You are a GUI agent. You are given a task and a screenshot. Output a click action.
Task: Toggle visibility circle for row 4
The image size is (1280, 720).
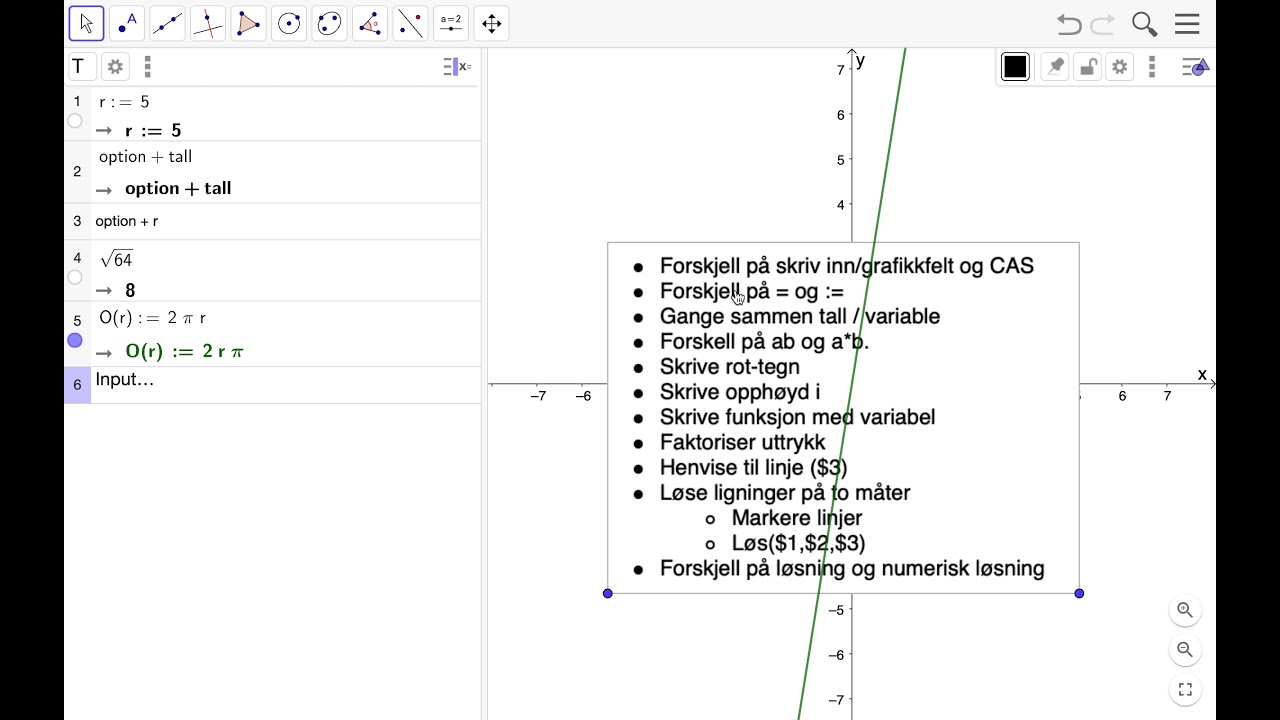click(x=75, y=278)
